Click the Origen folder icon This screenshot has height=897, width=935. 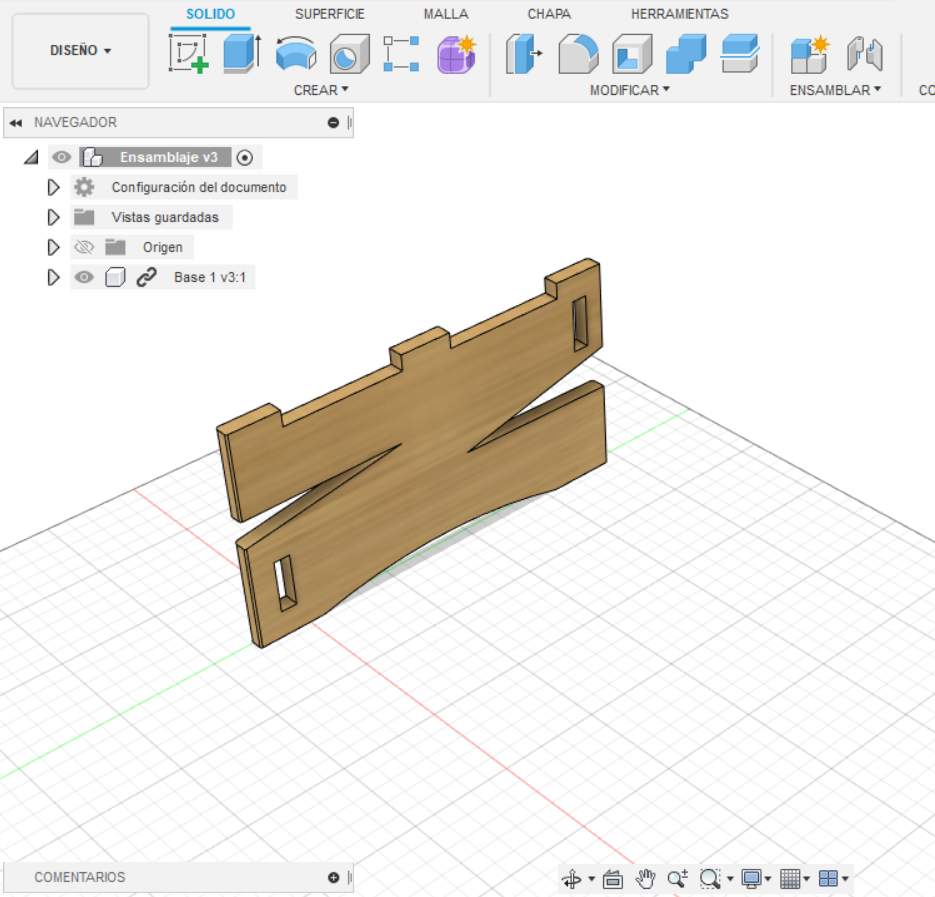(115, 247)
